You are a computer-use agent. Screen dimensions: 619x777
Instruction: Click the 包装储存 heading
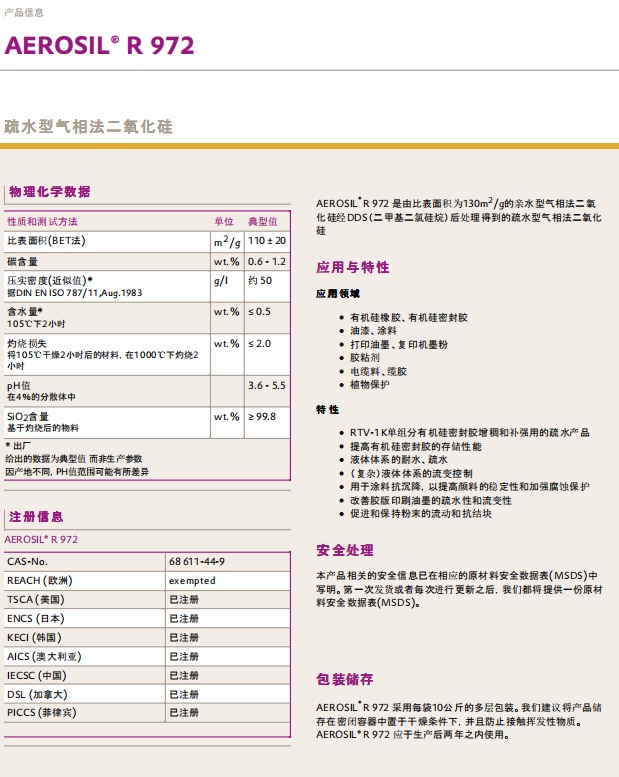[345, 678]
